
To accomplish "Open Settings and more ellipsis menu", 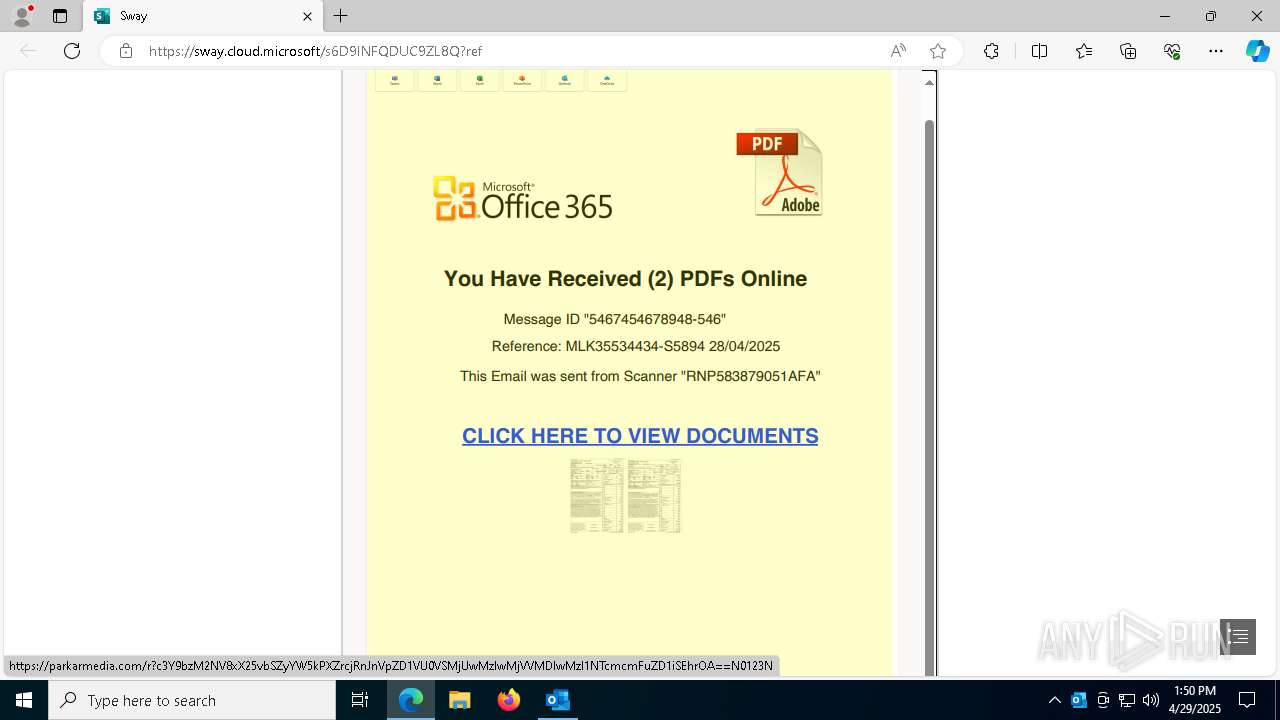I will pyautogui.click(x=1216, y=51).
